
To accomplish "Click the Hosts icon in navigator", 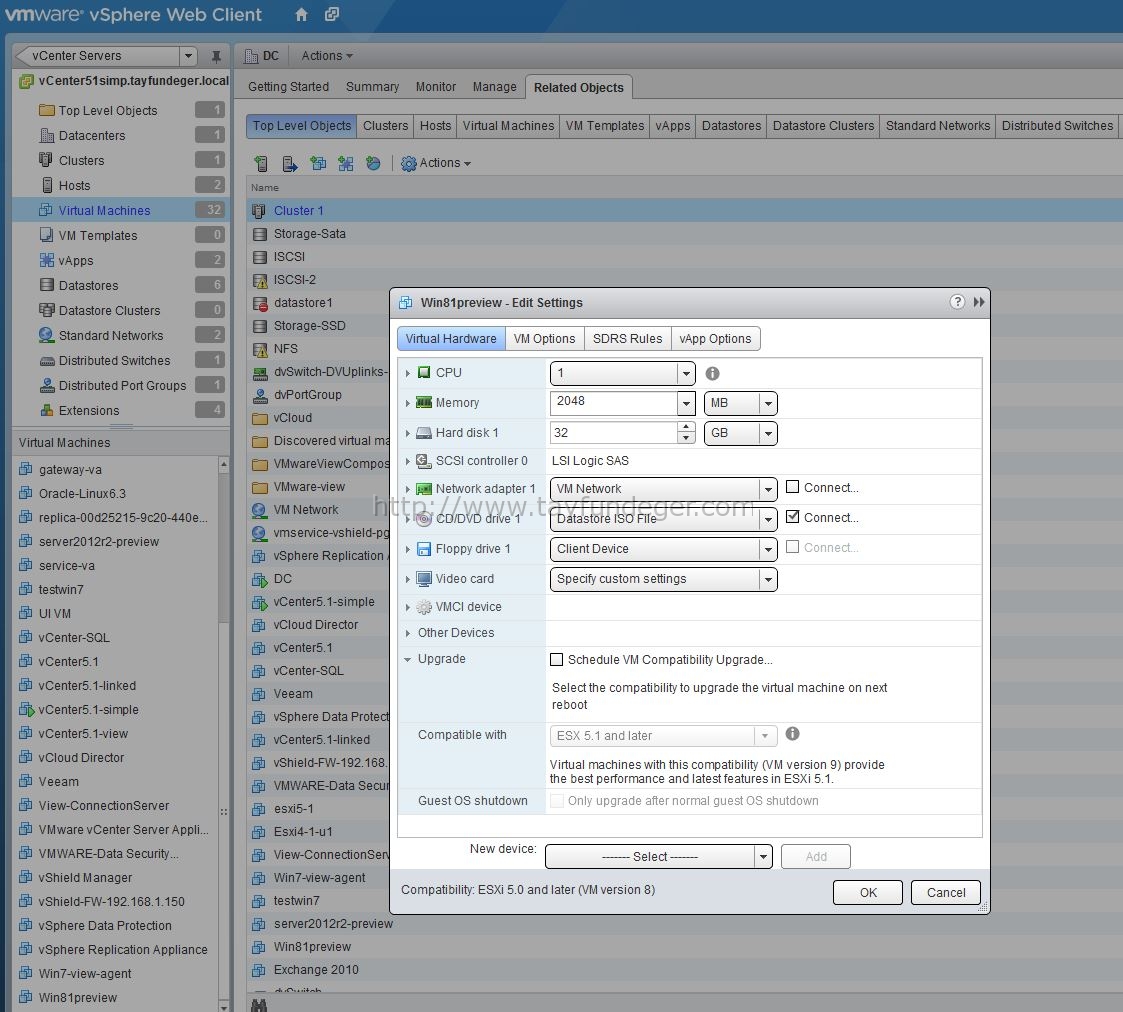I will 47,185.
